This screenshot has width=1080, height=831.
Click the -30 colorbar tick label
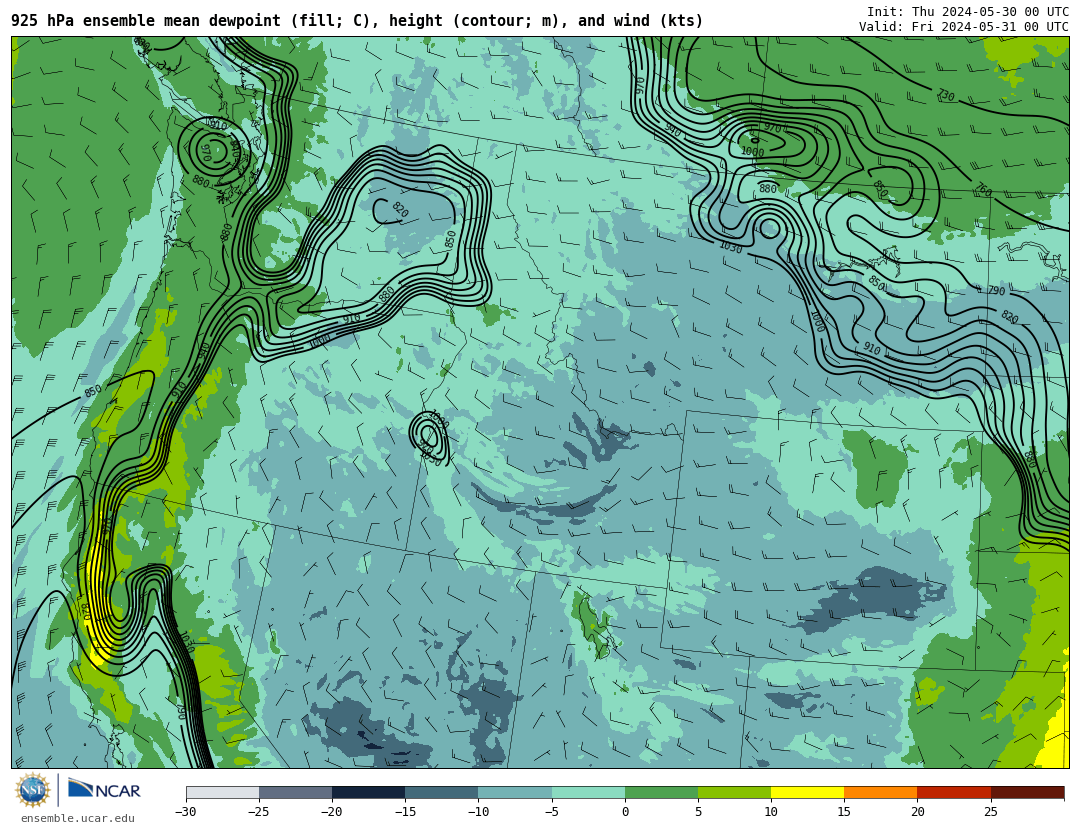(x=185, y=812)
